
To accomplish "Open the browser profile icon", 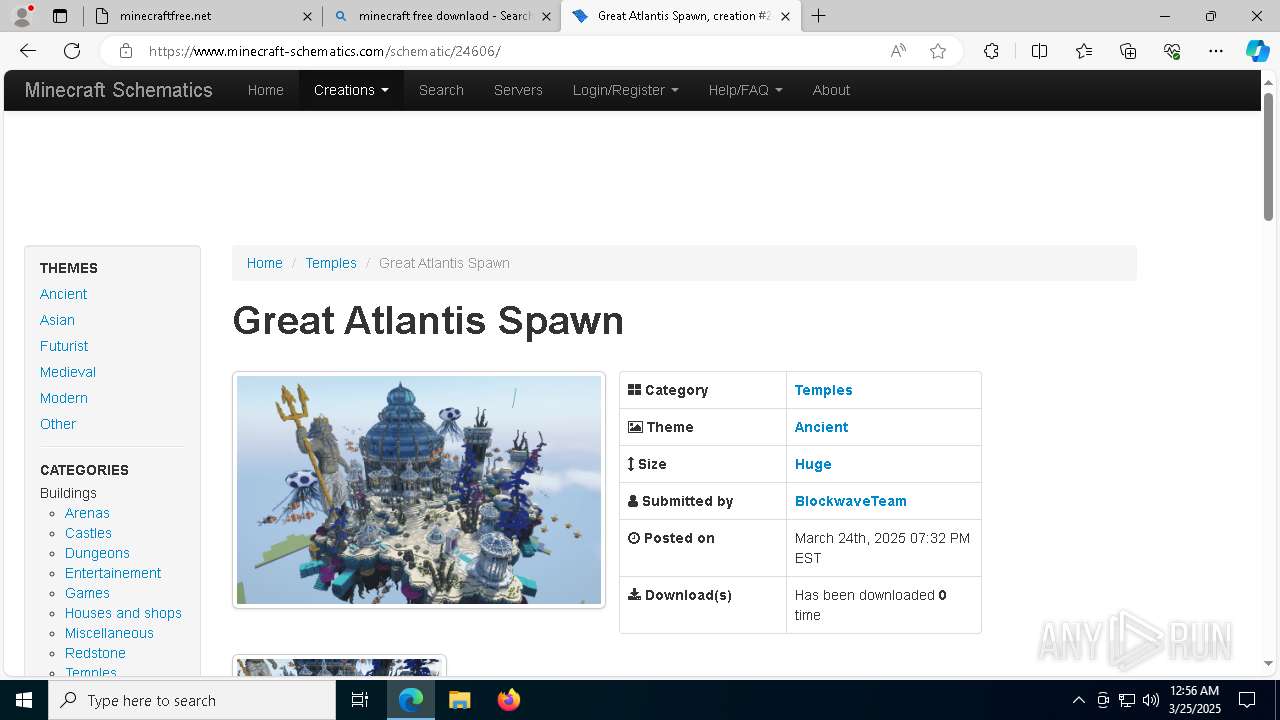I will click(x=22, y=16).
